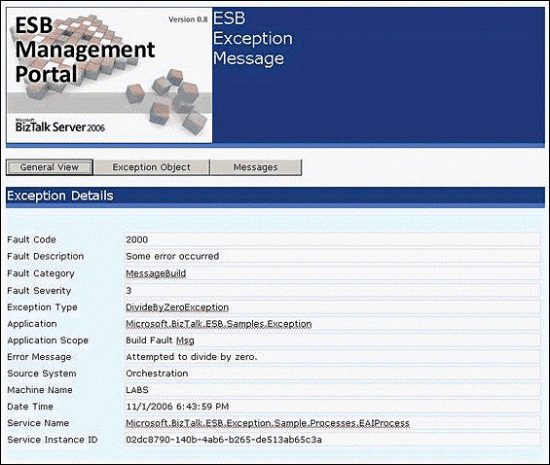Click the Machine Name LABS field
Viewport: 550px width, 465px height.
(x=333, y=390)
